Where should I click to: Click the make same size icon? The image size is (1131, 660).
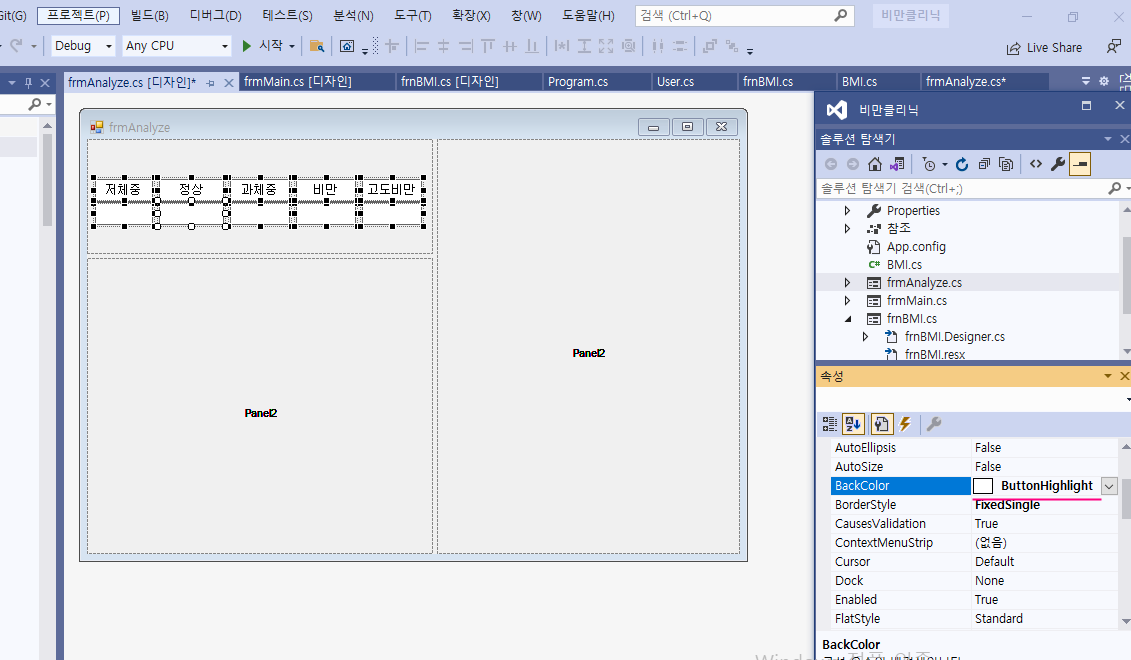pyautogui.click(x=606, y=46)
